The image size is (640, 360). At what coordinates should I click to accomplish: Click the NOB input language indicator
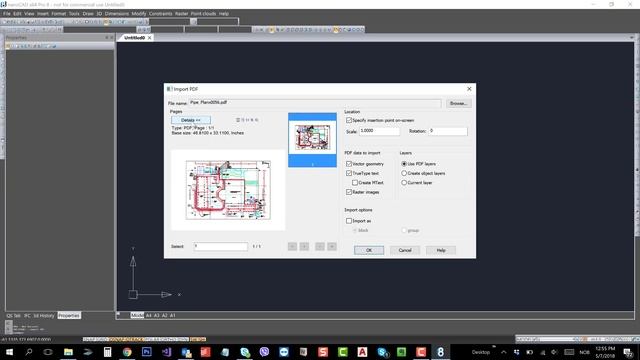(584, 352)
